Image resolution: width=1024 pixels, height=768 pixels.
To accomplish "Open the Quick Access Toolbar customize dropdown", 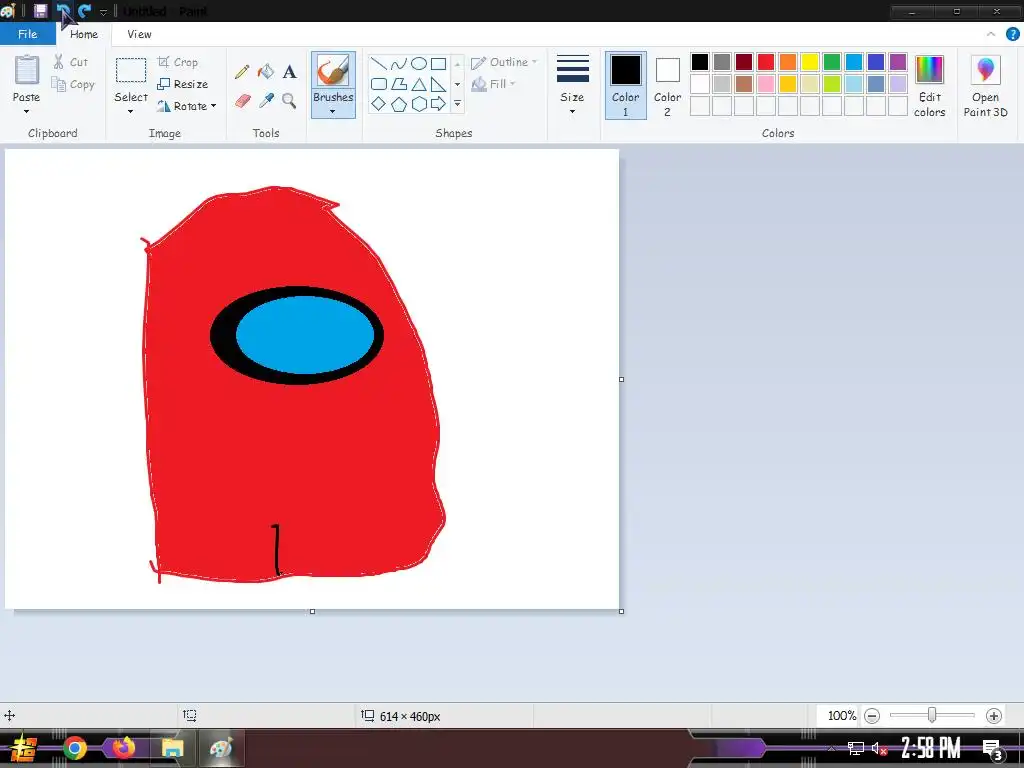I will [x=103, y=12].
